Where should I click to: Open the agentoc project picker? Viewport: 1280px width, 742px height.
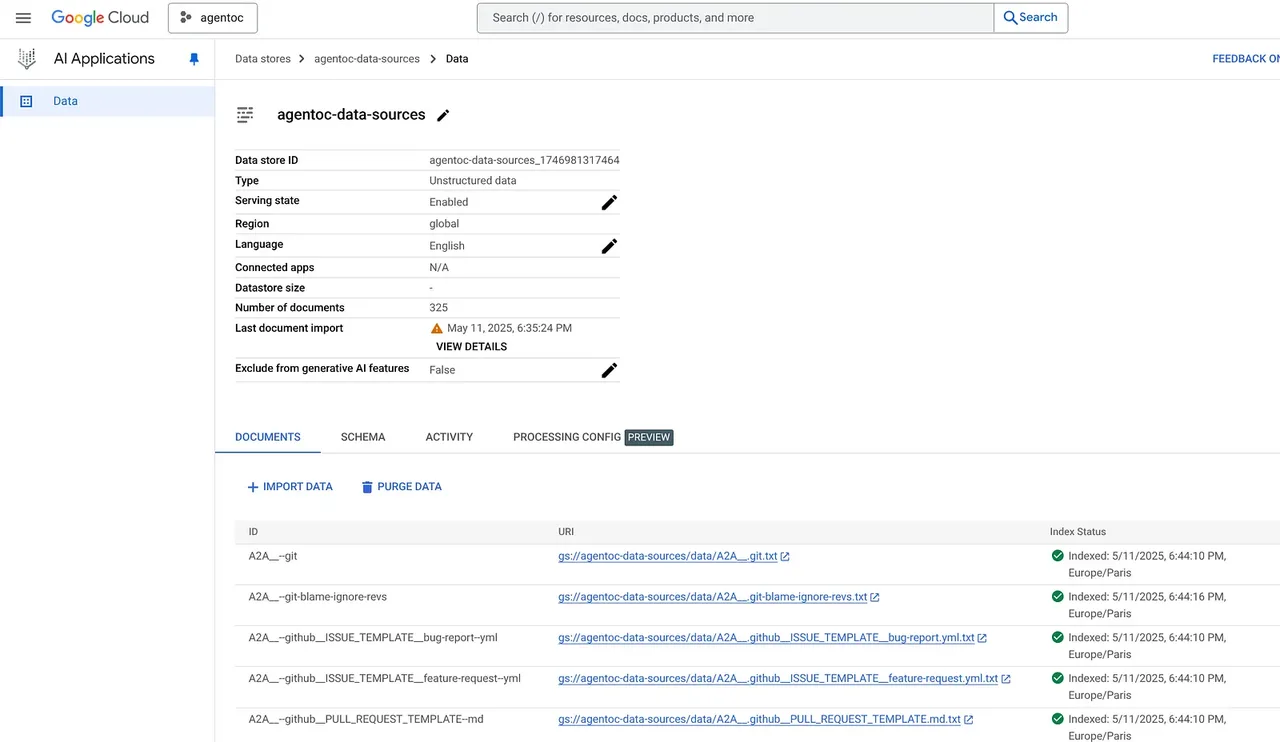212,18
